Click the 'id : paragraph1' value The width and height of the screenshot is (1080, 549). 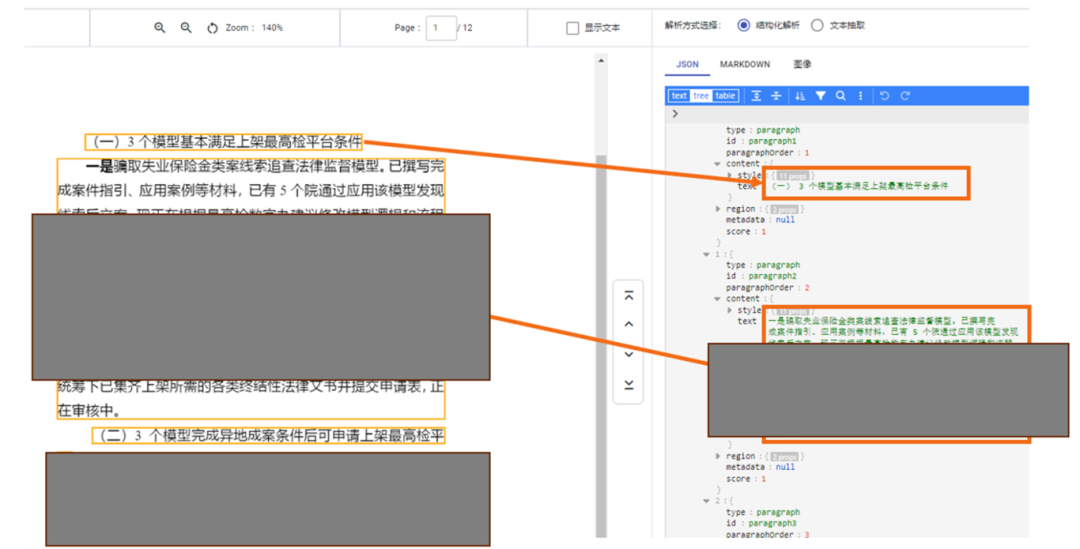point(772,141)
